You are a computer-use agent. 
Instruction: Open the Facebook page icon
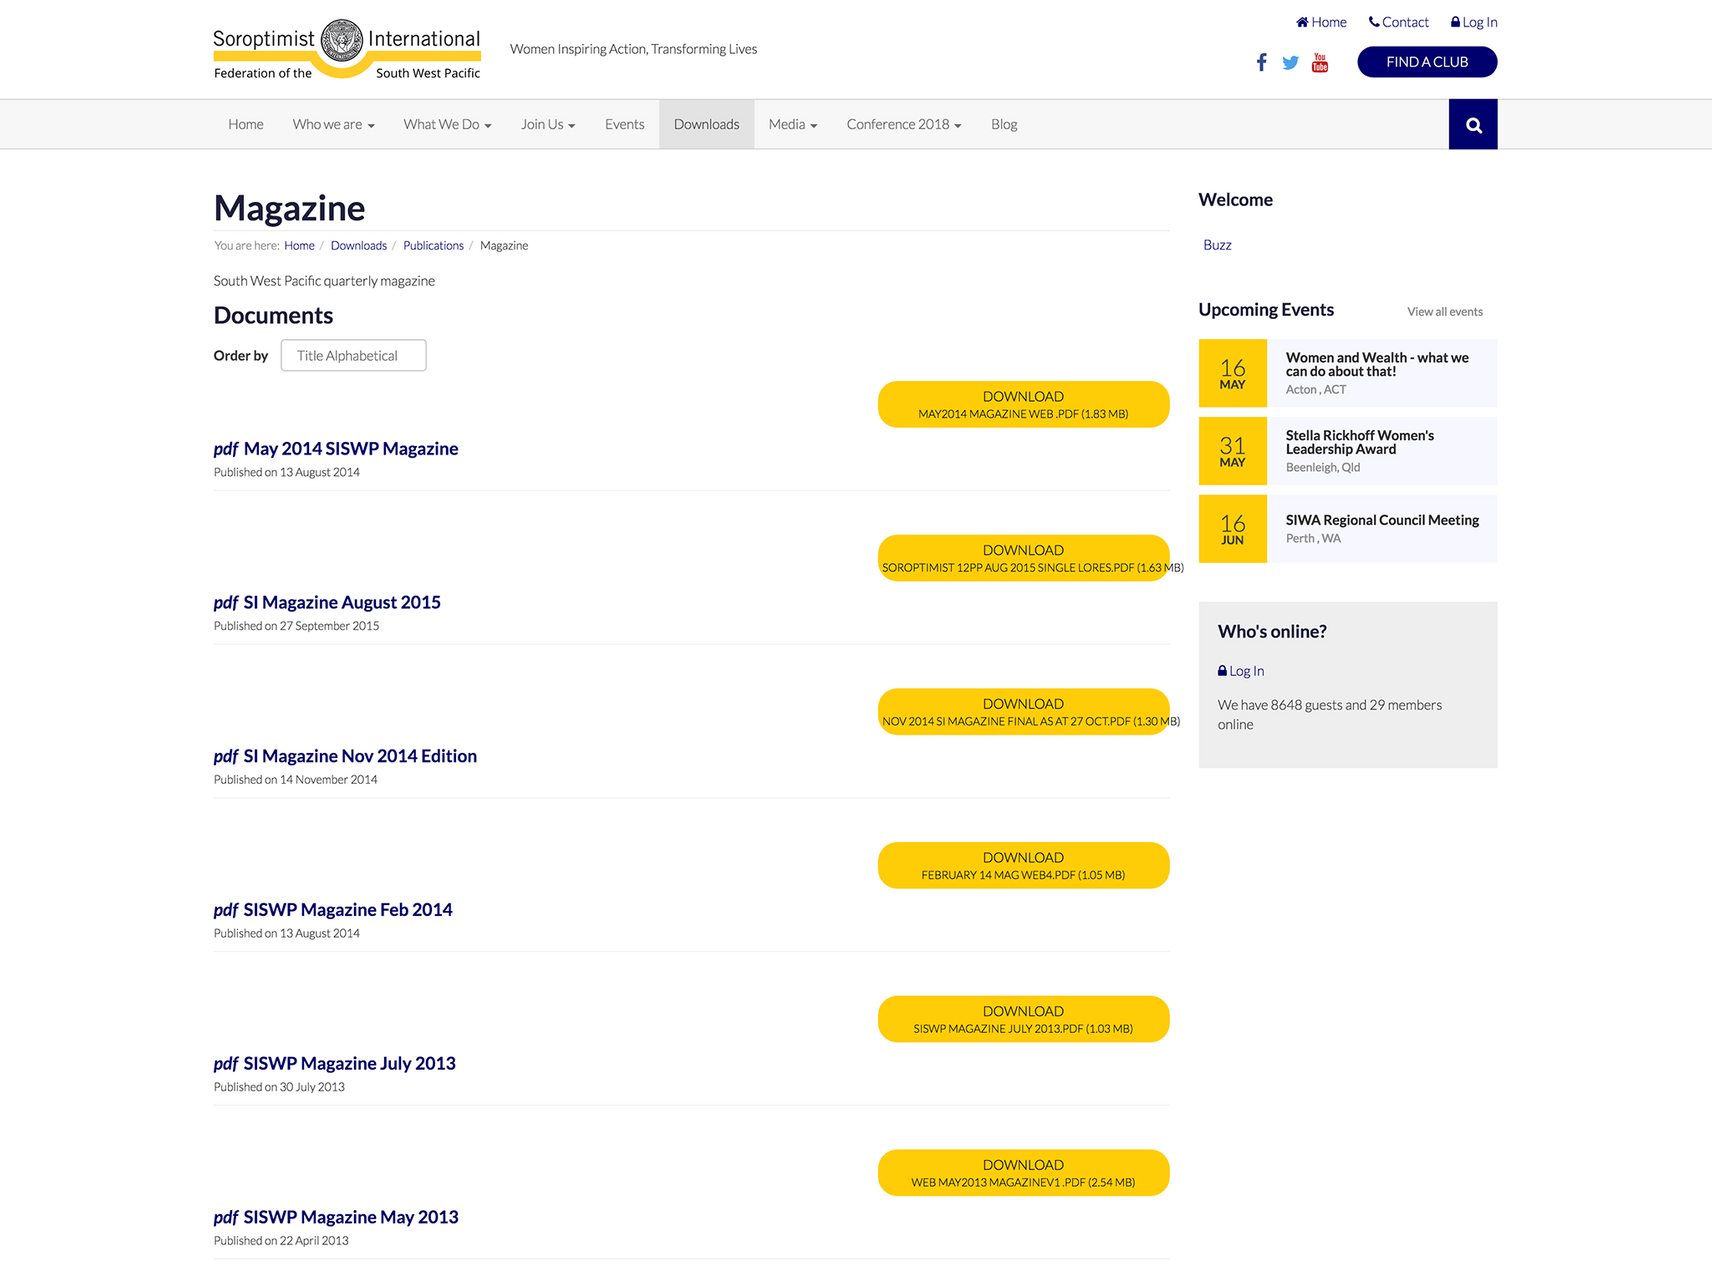pyautogui.click(x=1261, y=63)
